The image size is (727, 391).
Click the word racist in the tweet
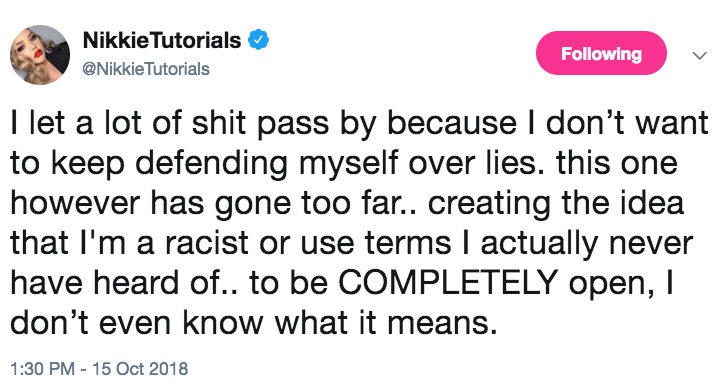208,243
